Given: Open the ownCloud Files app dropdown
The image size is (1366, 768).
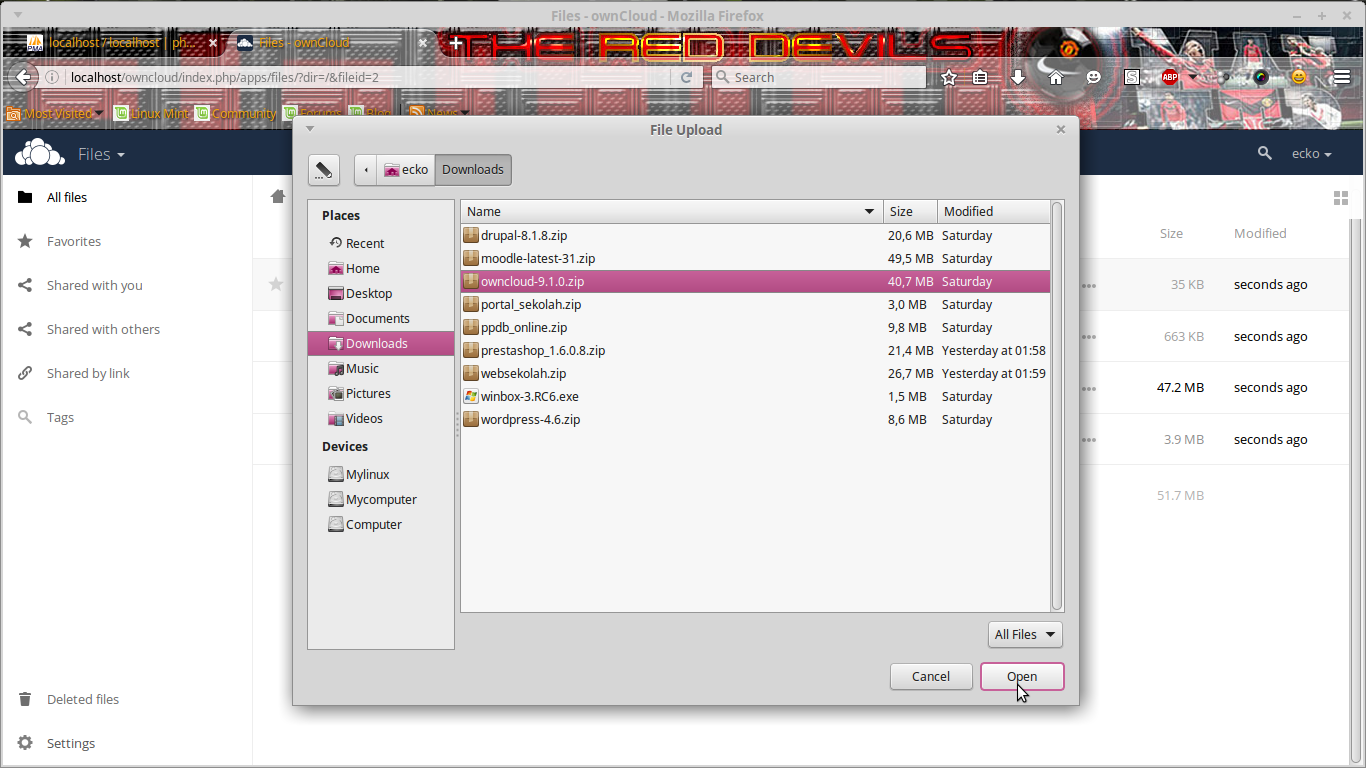Looking at the screenshot, I should coord(102,154).
